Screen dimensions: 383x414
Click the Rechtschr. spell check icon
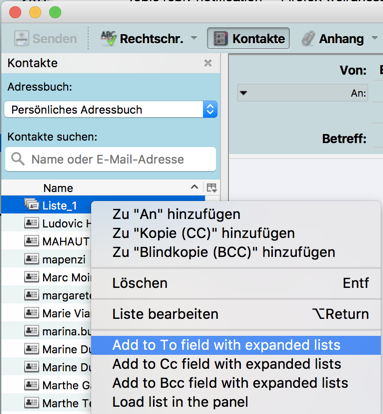(x=109, y=38)
